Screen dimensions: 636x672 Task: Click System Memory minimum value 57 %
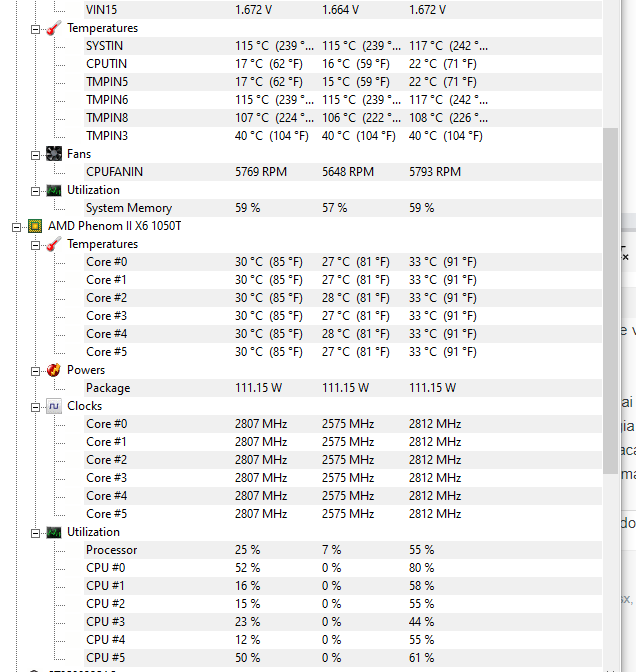pos(334,208)
